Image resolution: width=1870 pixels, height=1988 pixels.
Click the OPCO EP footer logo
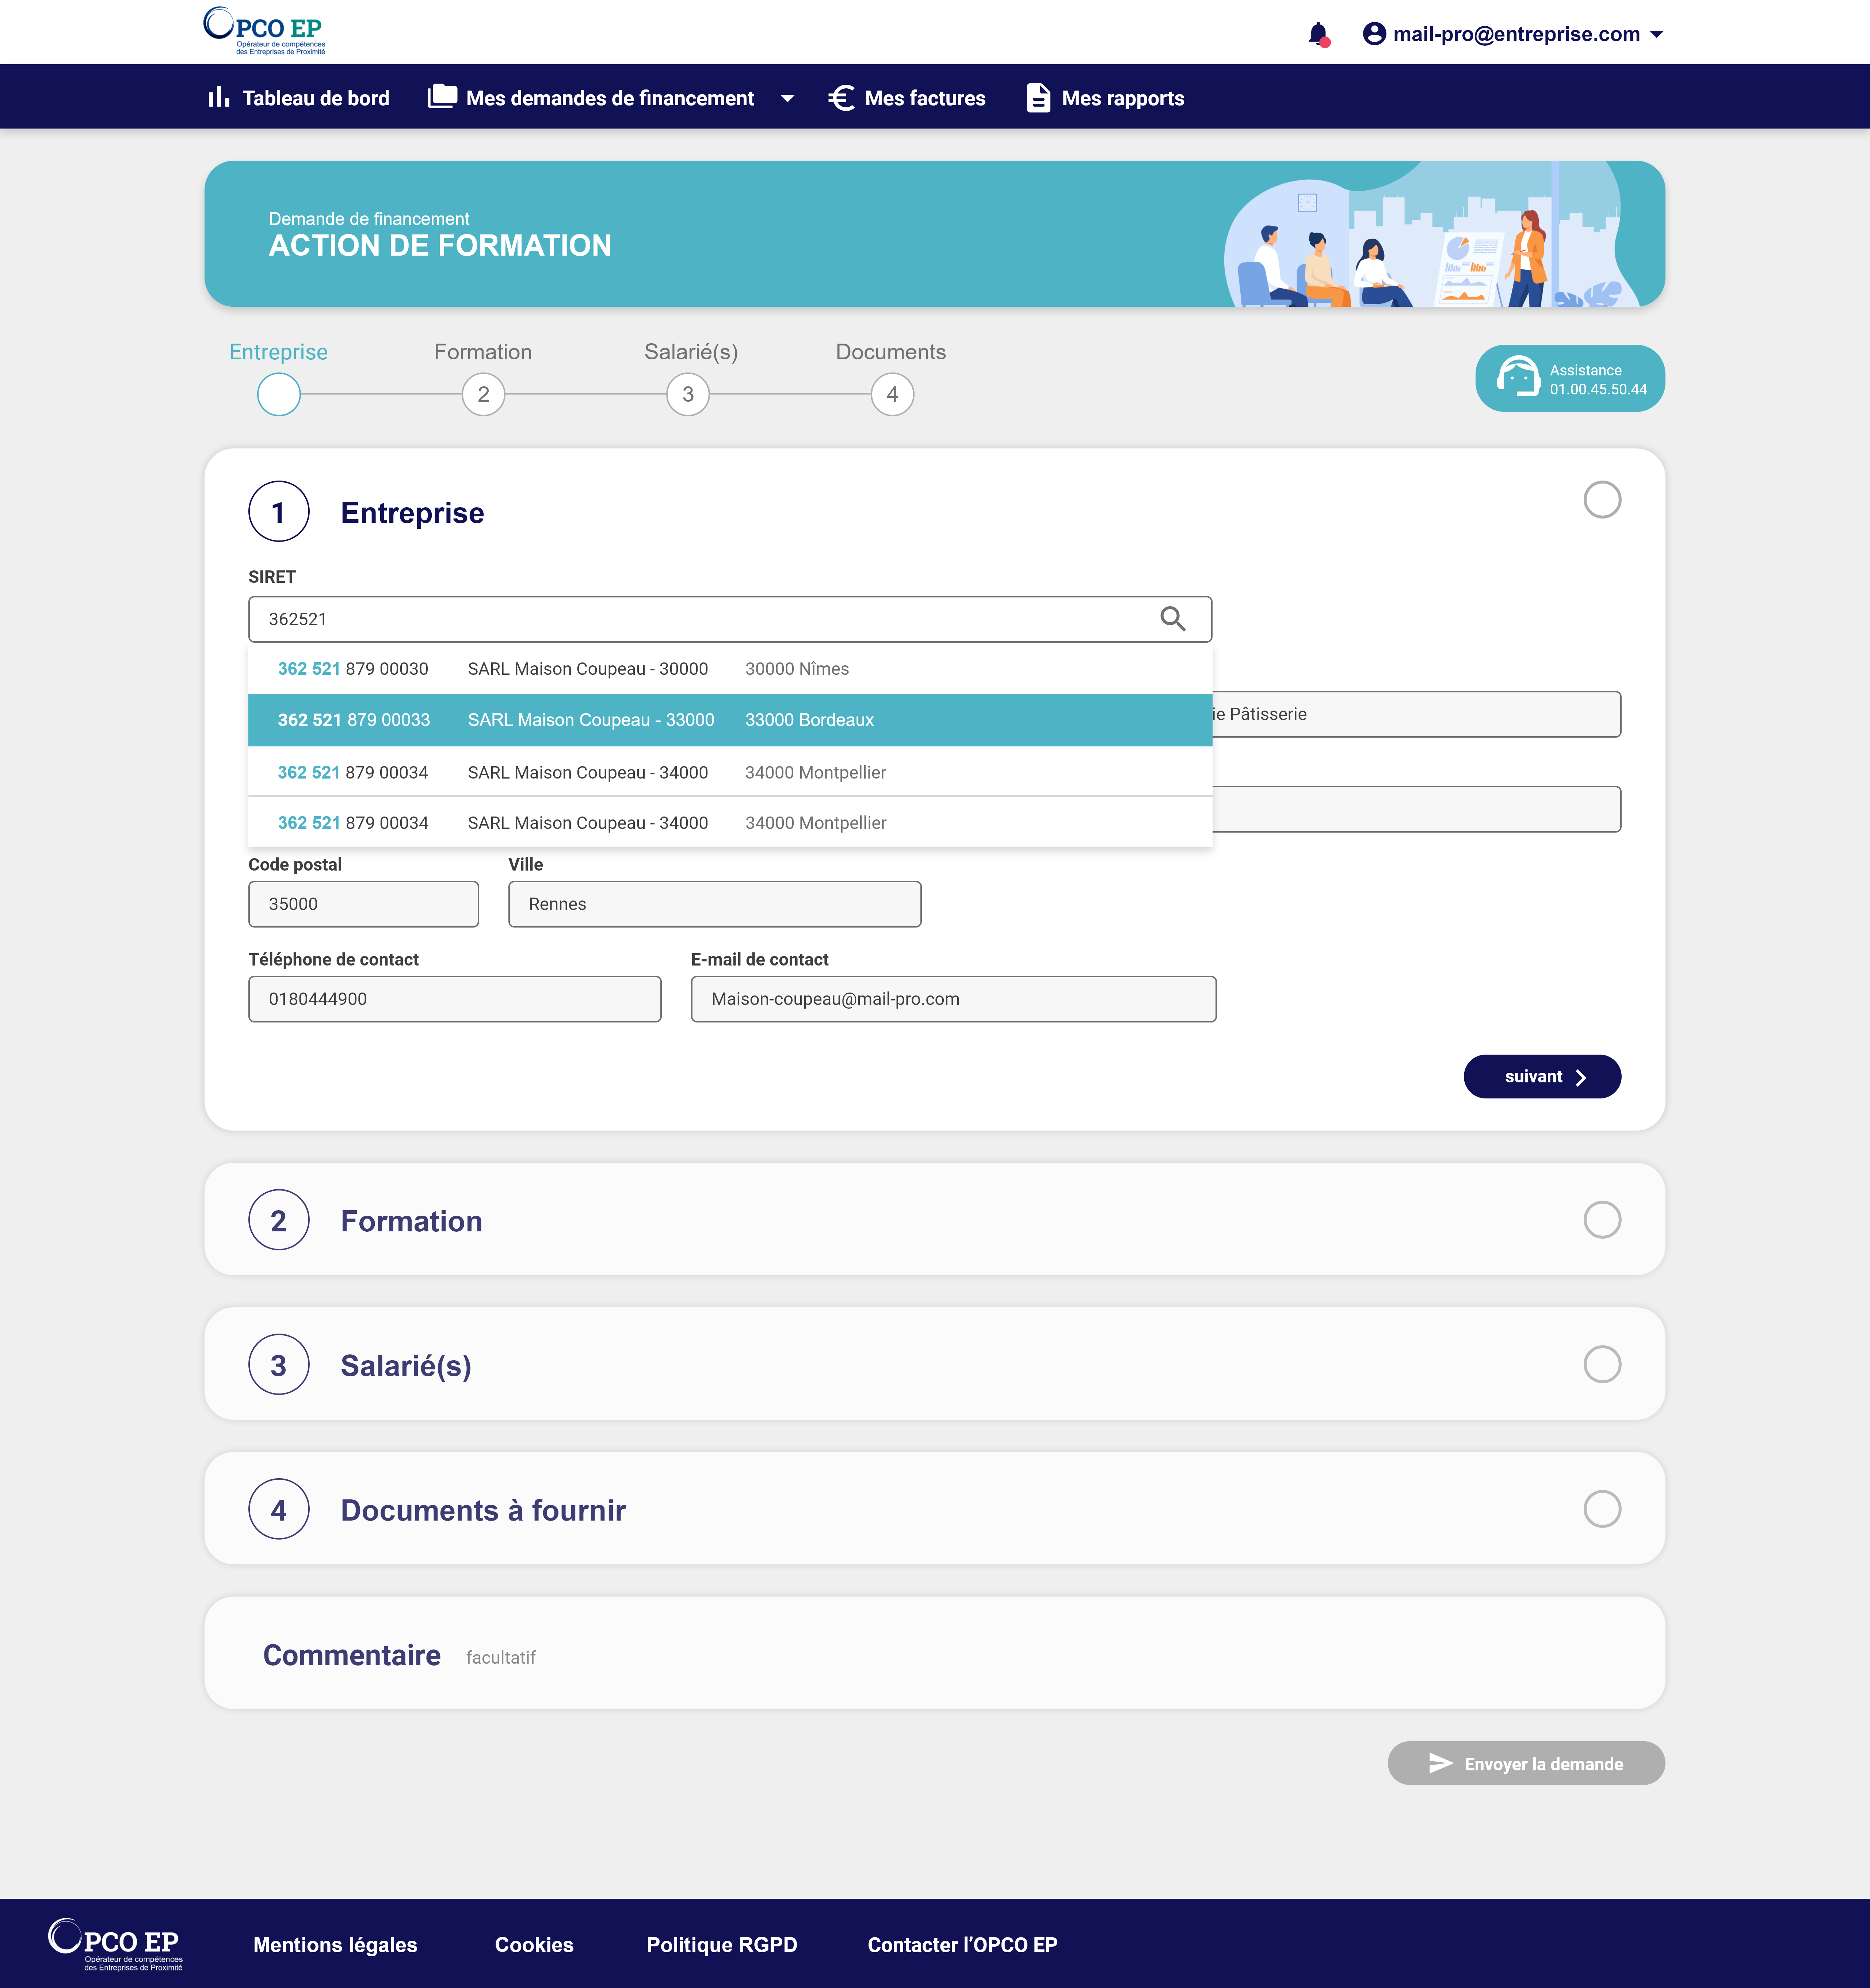(115, 1944)
